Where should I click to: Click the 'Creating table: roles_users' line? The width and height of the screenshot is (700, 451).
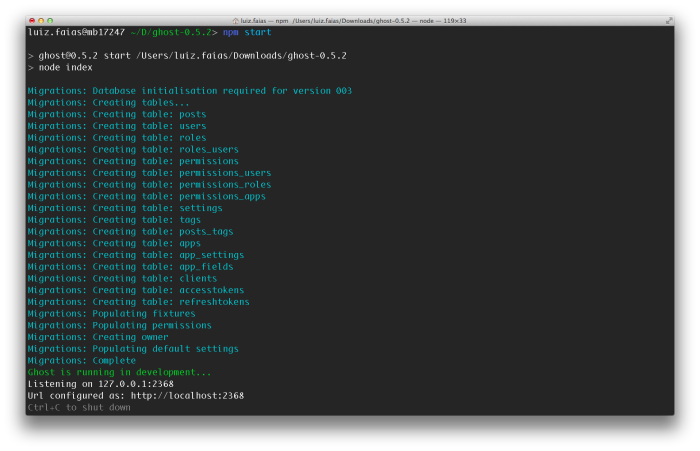click(x=133, y=149)
